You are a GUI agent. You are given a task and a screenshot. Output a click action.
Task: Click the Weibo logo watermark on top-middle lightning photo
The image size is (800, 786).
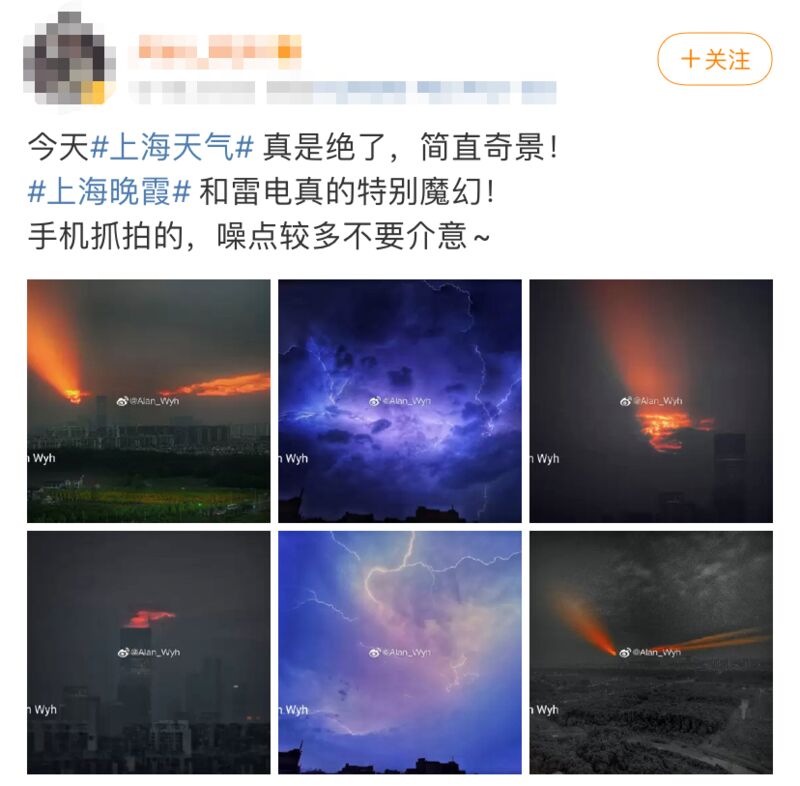(x=375, y=401)
